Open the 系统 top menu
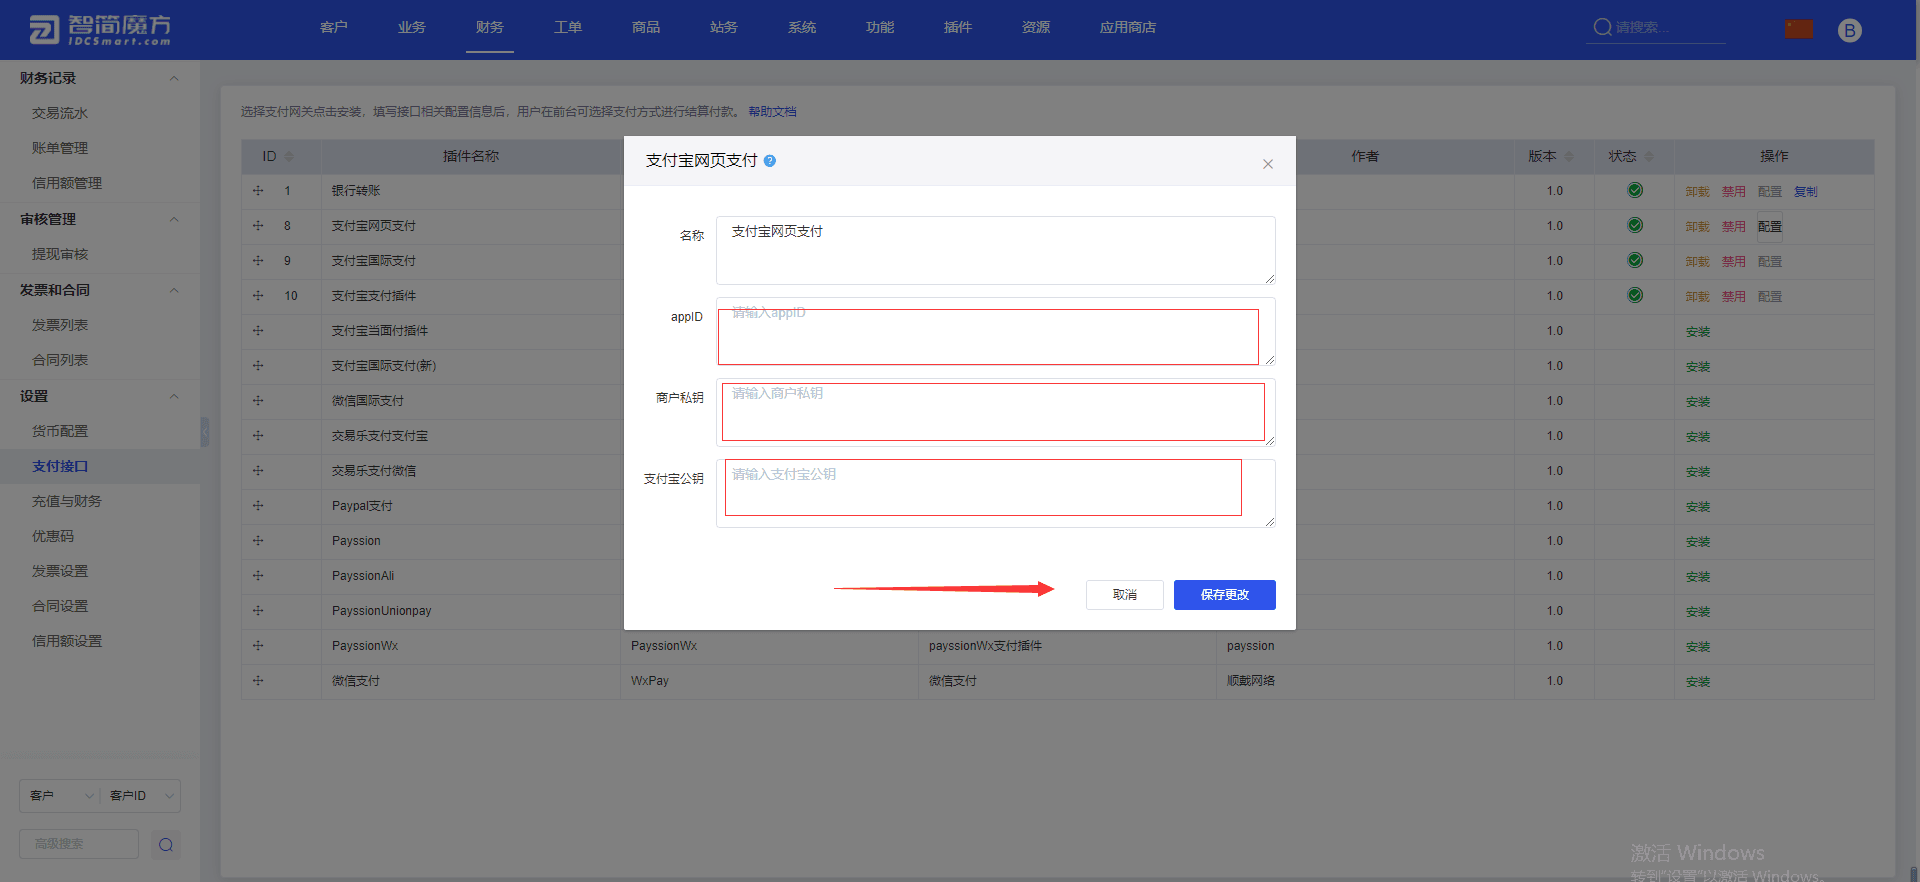1920x882 pixels. pyautogui.click(x=802, y=28)
